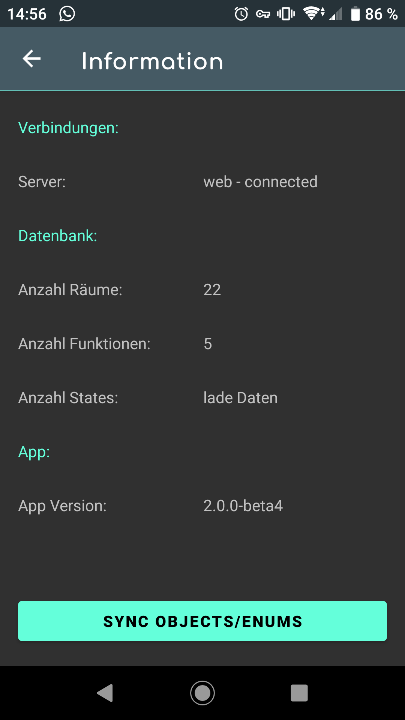The image size is (405, 720).
Task: Tap the App Version 2.0.0-beta4 text
Action: (243, 506)
